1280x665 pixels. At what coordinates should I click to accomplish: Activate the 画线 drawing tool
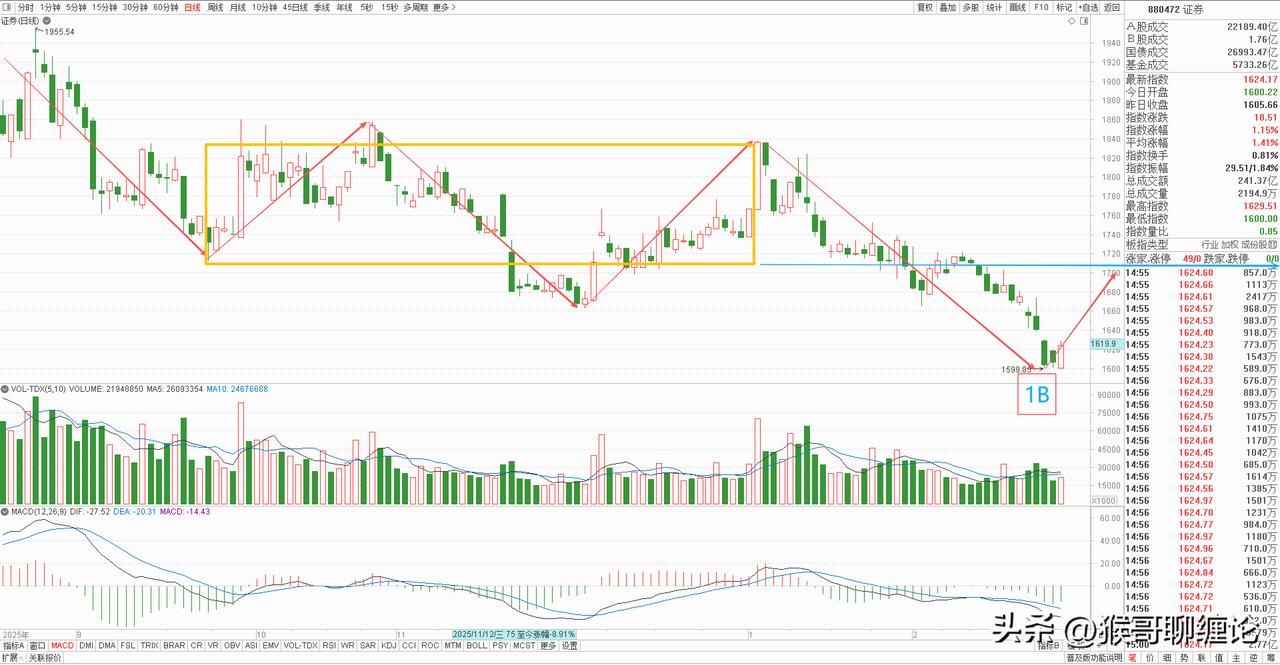coord(1018,6)
